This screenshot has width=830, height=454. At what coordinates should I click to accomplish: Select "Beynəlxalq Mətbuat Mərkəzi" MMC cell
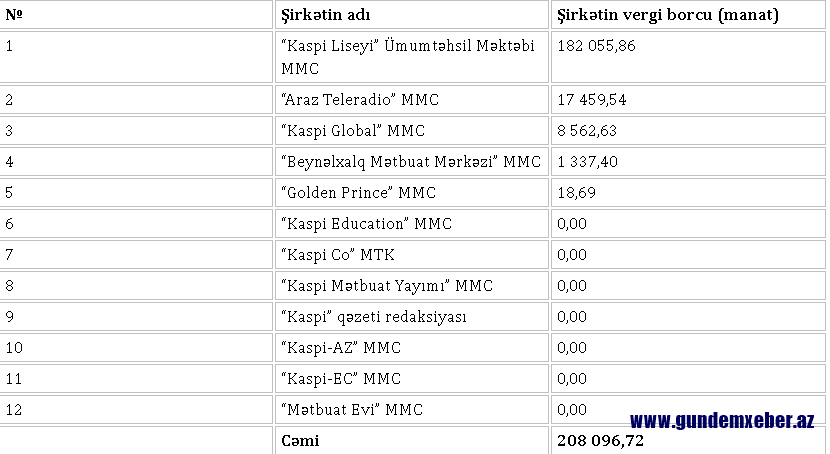[411, 161]
